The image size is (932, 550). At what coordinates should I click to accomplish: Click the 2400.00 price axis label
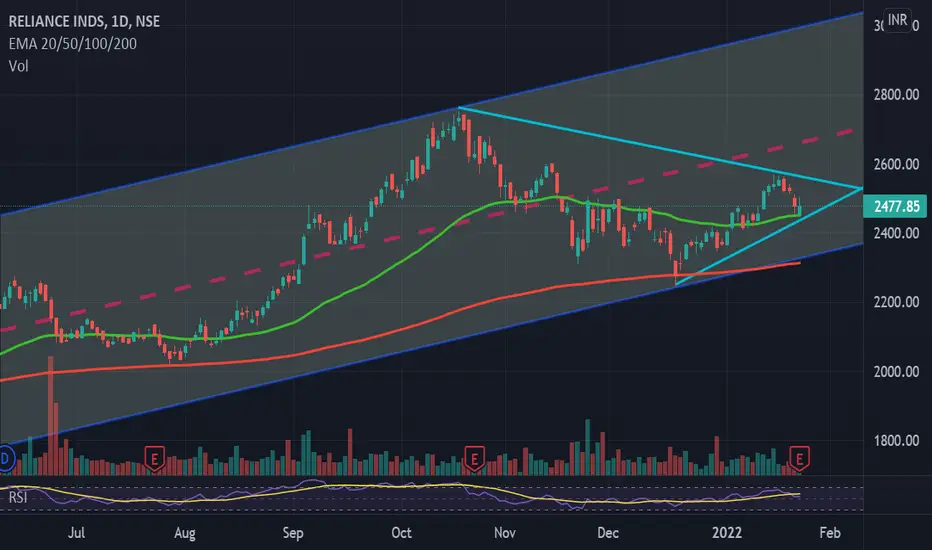[x=896, y=233]
